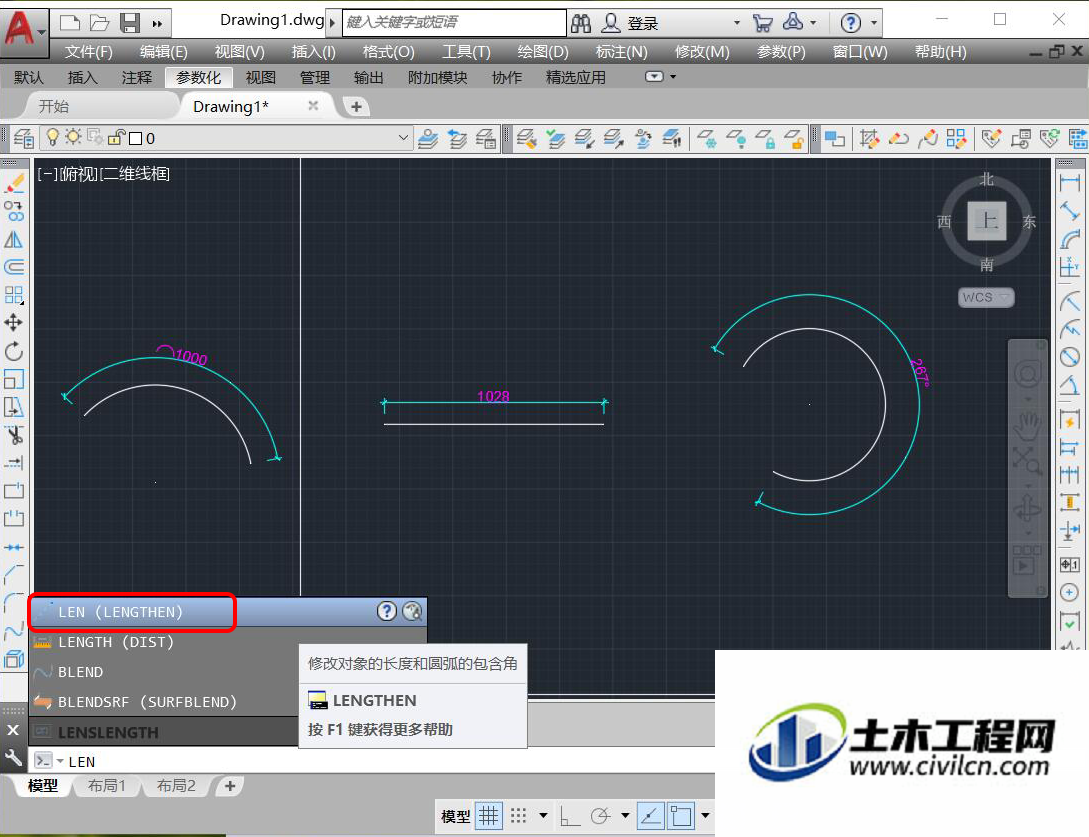Open sign-in dropdown arrow

737,24
